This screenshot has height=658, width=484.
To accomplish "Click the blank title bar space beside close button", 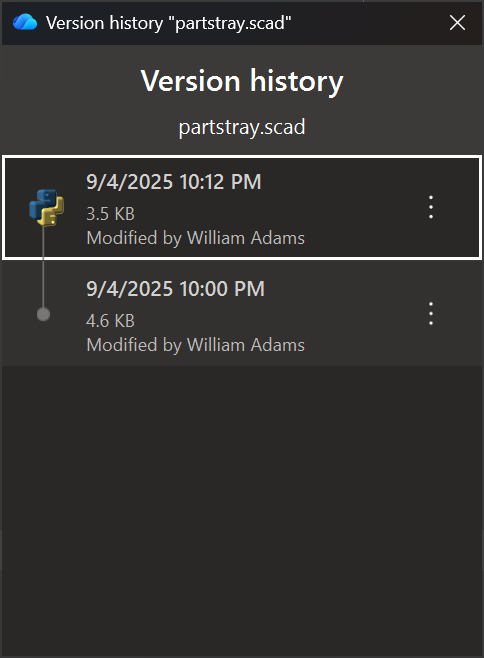I will point(367,23).
